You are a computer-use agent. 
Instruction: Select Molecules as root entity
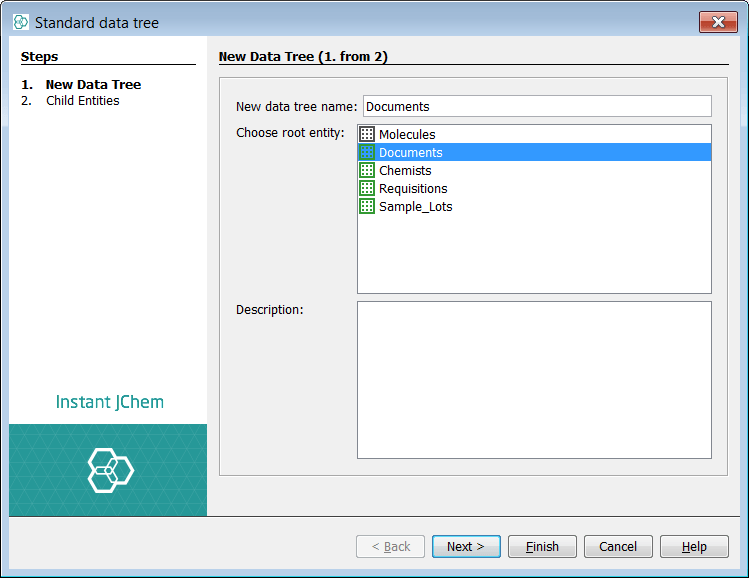coord(407,134)
